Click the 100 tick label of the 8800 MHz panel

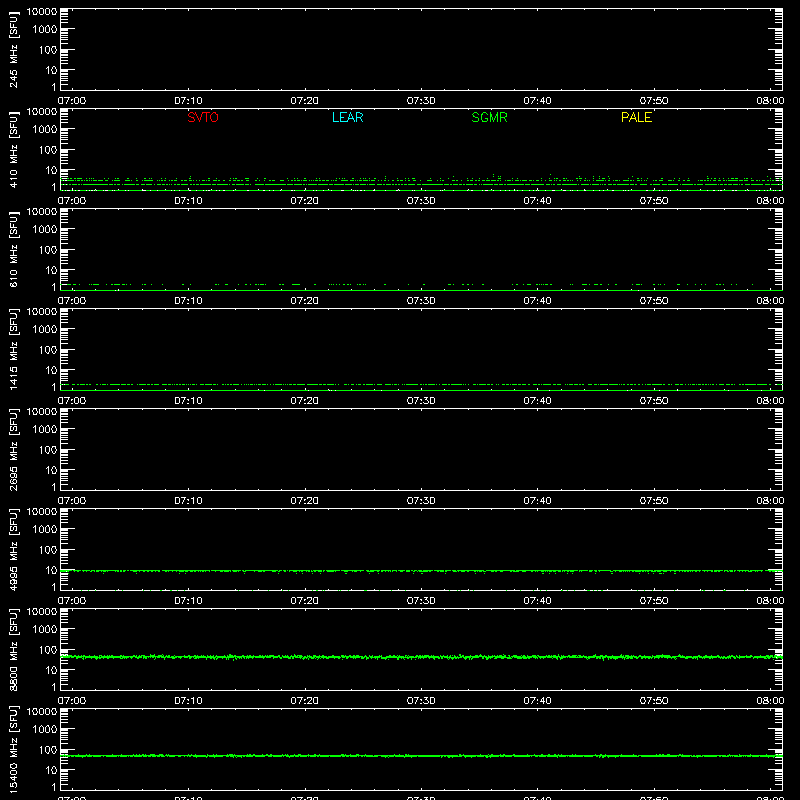[48, 650]
